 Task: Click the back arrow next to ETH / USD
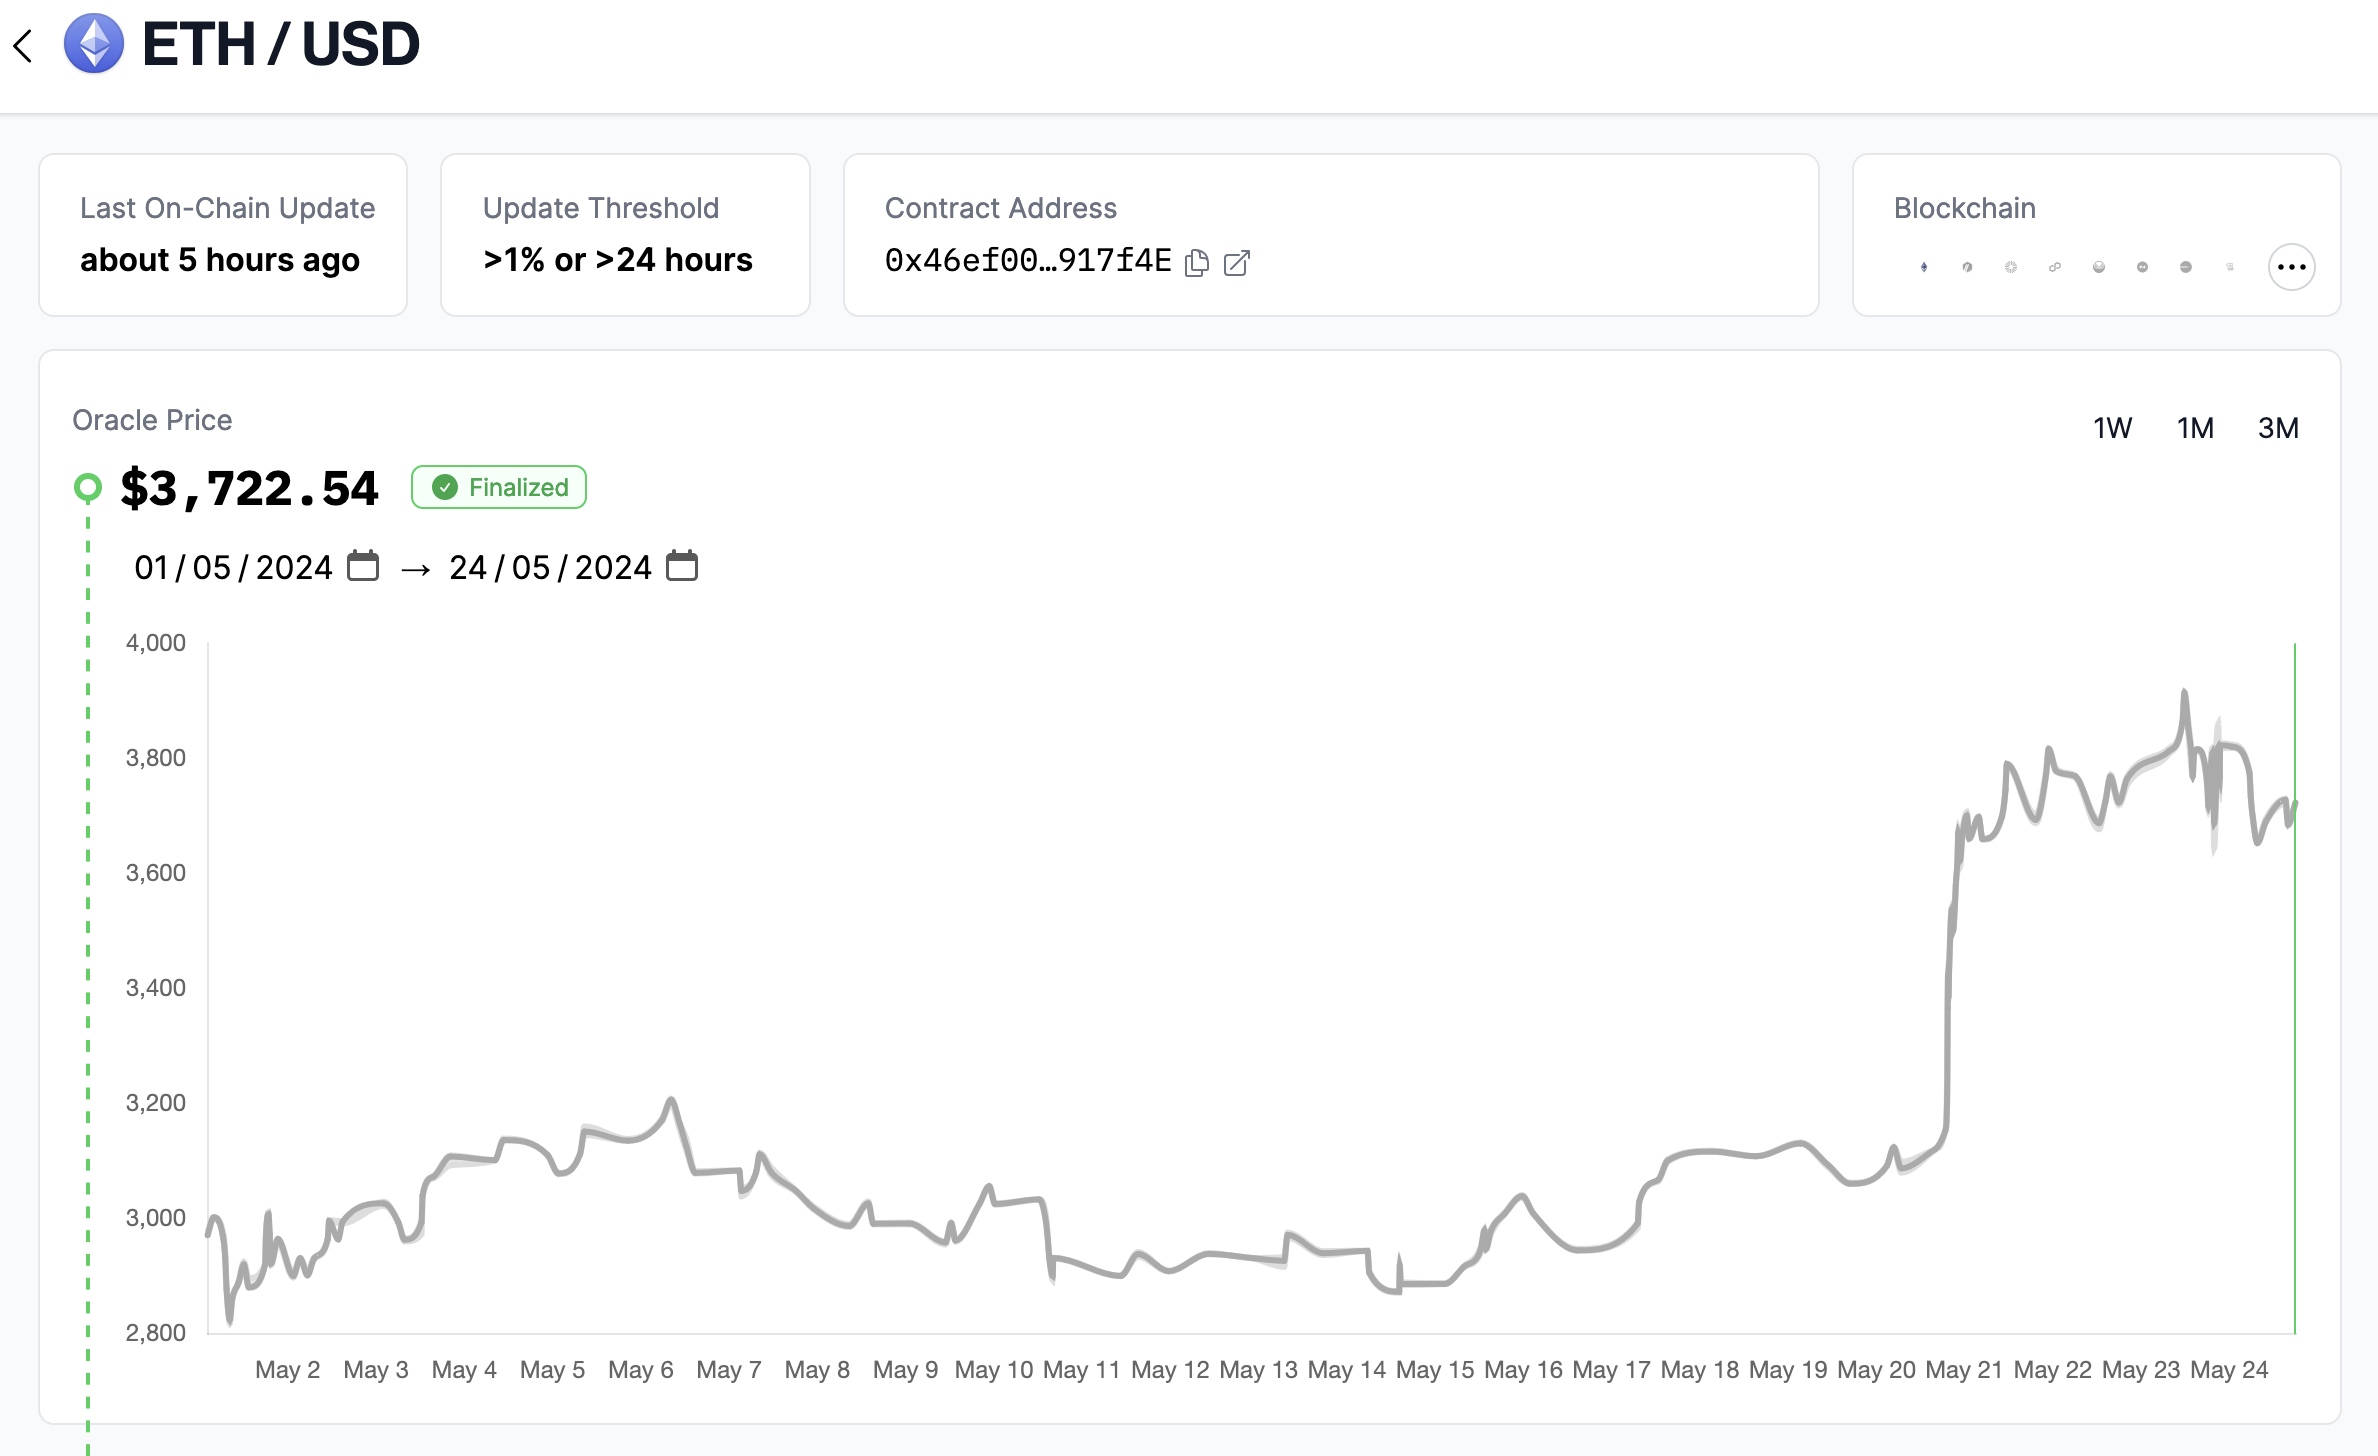24,45
